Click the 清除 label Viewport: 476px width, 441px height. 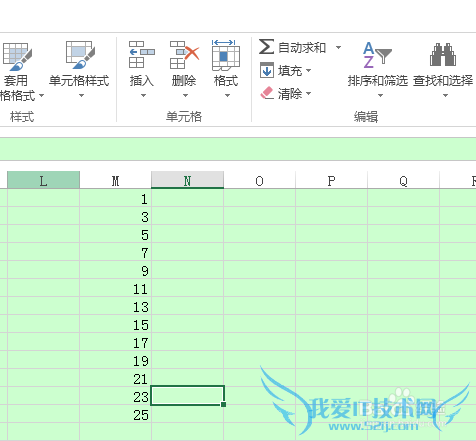tap(290, 94)
